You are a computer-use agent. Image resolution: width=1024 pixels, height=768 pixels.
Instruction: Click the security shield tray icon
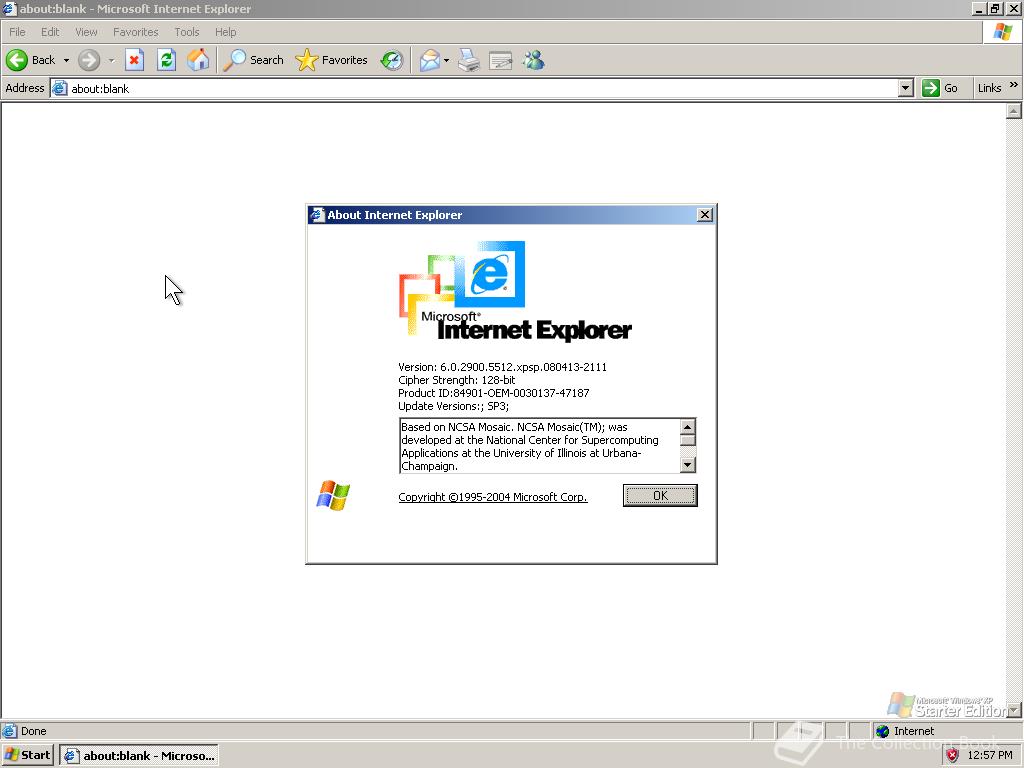[952, 756]
